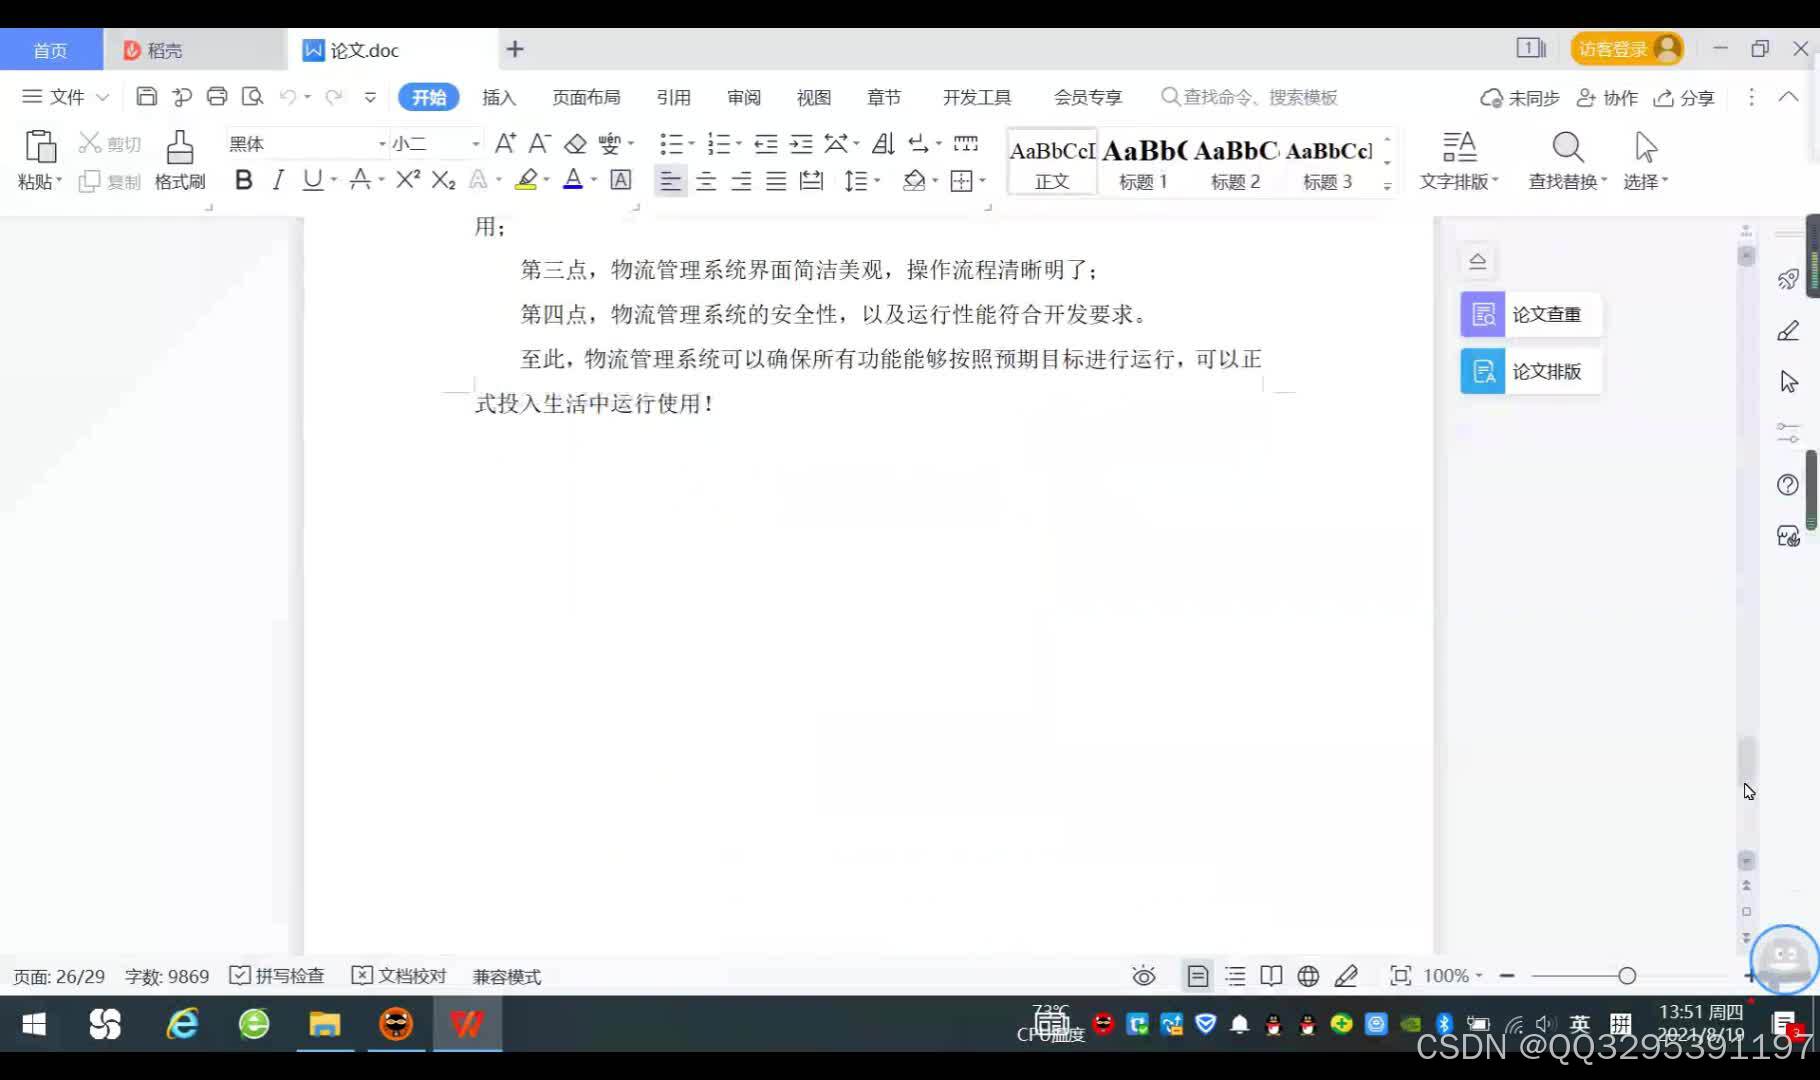Increase font size with A+ icon
The height and width of the screenshot is (1080, 1820).
pos(505,144)
